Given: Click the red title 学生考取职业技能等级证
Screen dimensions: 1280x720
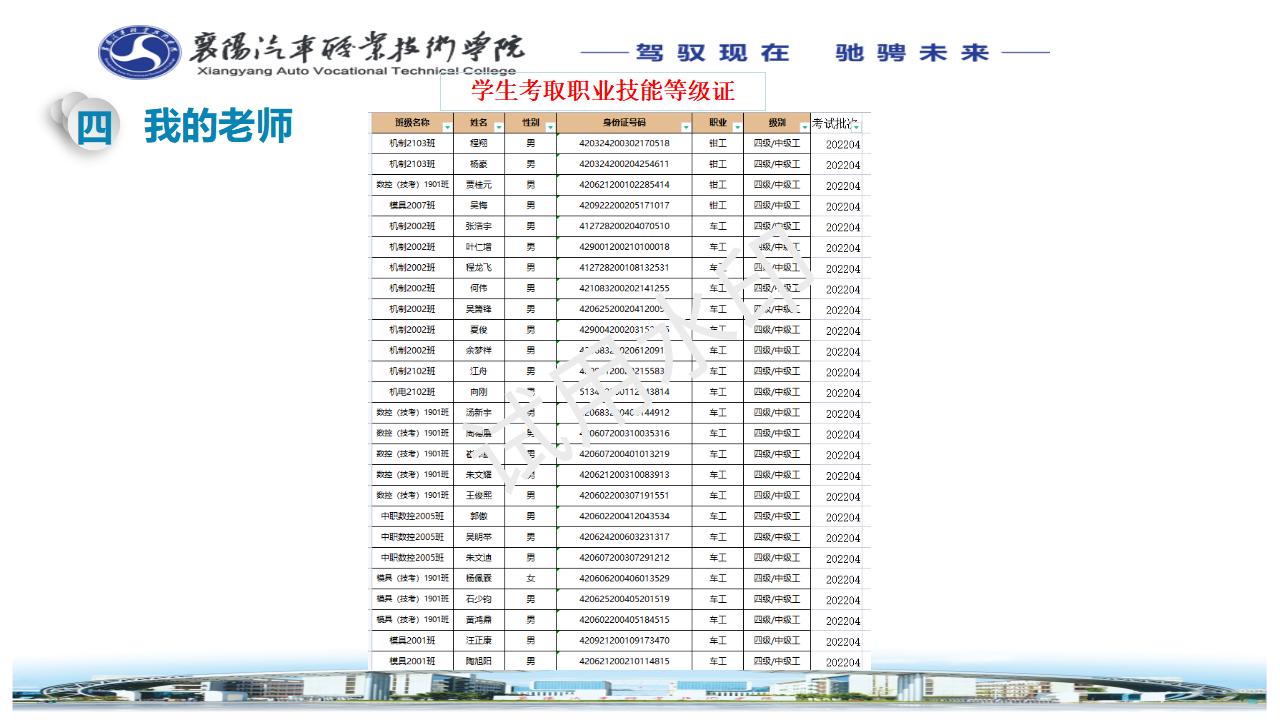Looking at the screenshot, I should point(602,92).
